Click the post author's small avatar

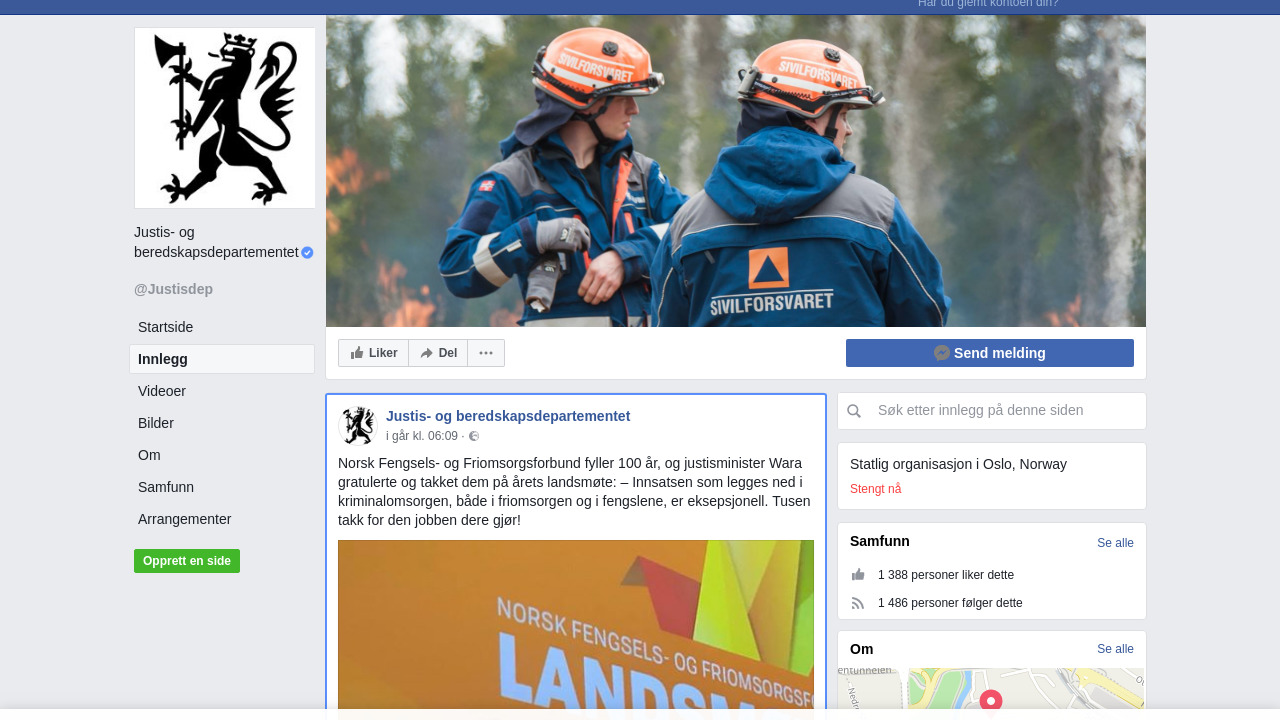358,425
